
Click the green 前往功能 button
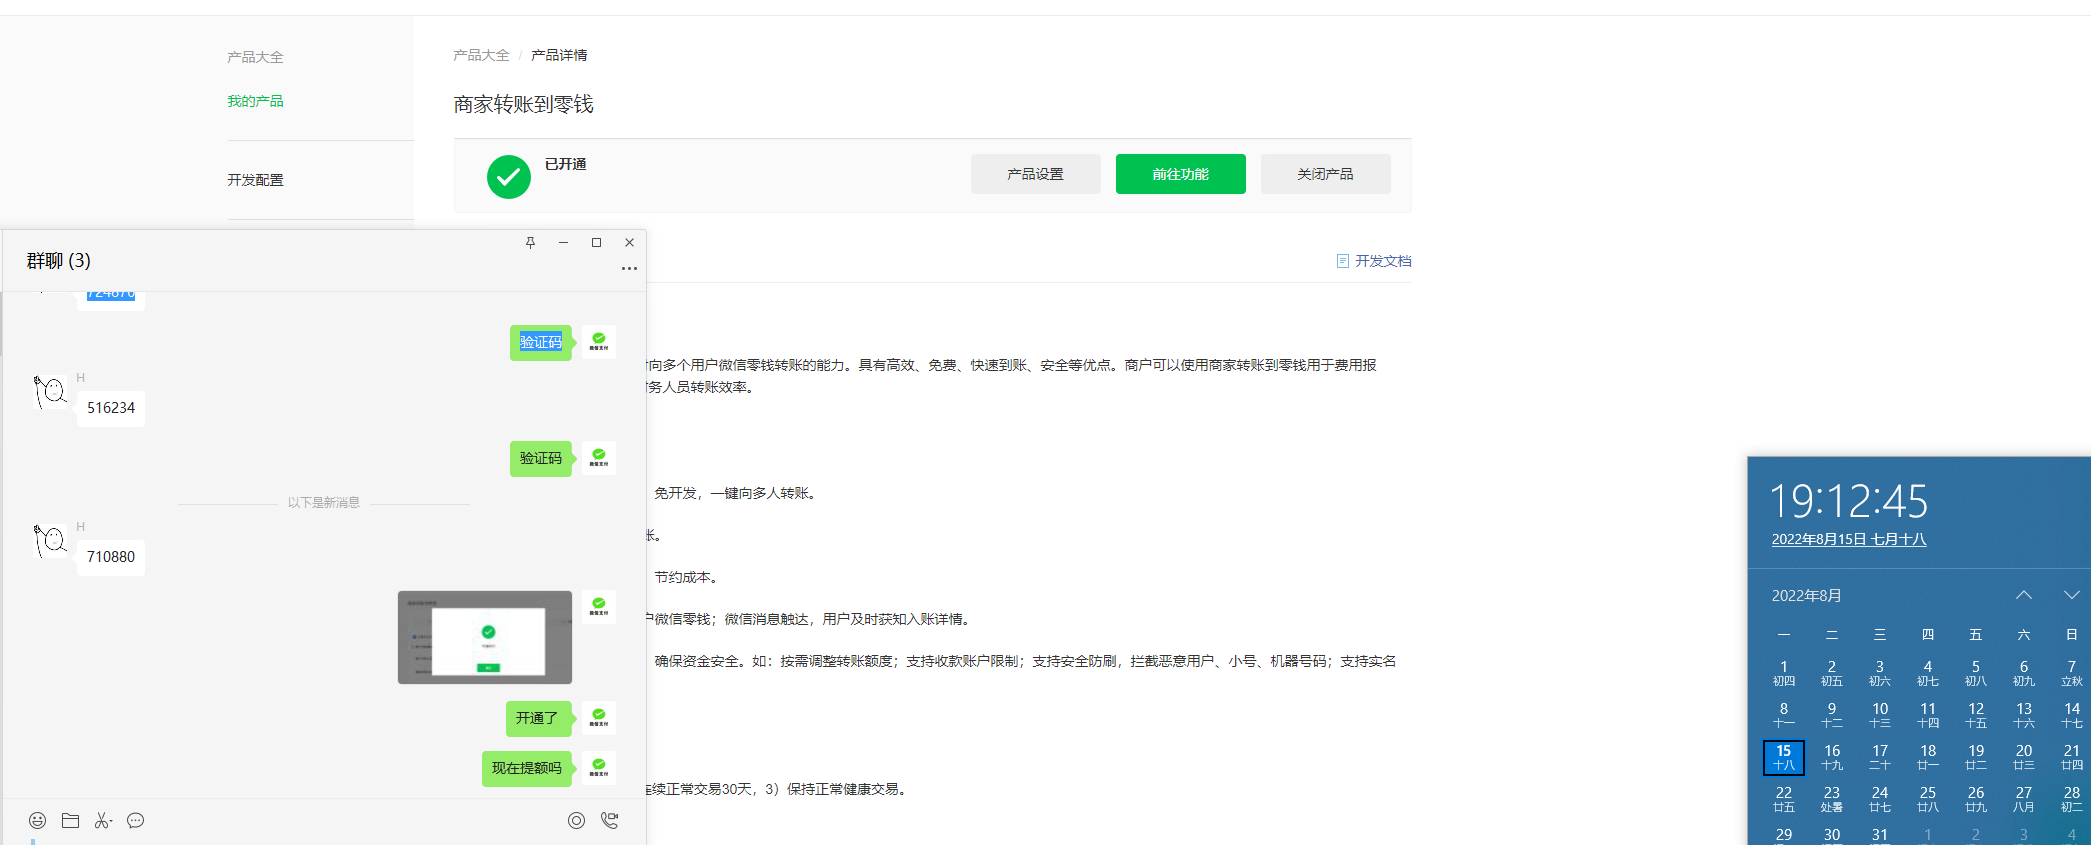point(1180,174)
